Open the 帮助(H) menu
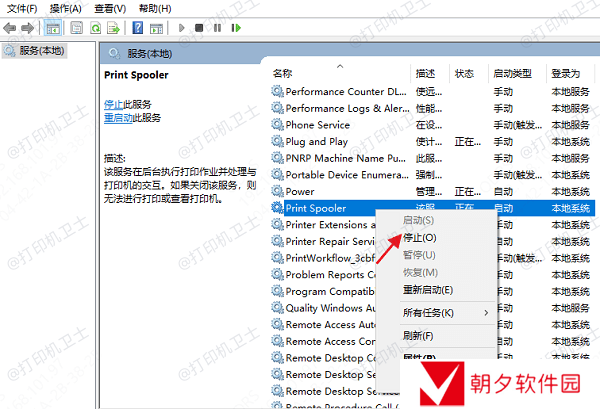This screenshot has height=409, width=600. coord(155,8)
